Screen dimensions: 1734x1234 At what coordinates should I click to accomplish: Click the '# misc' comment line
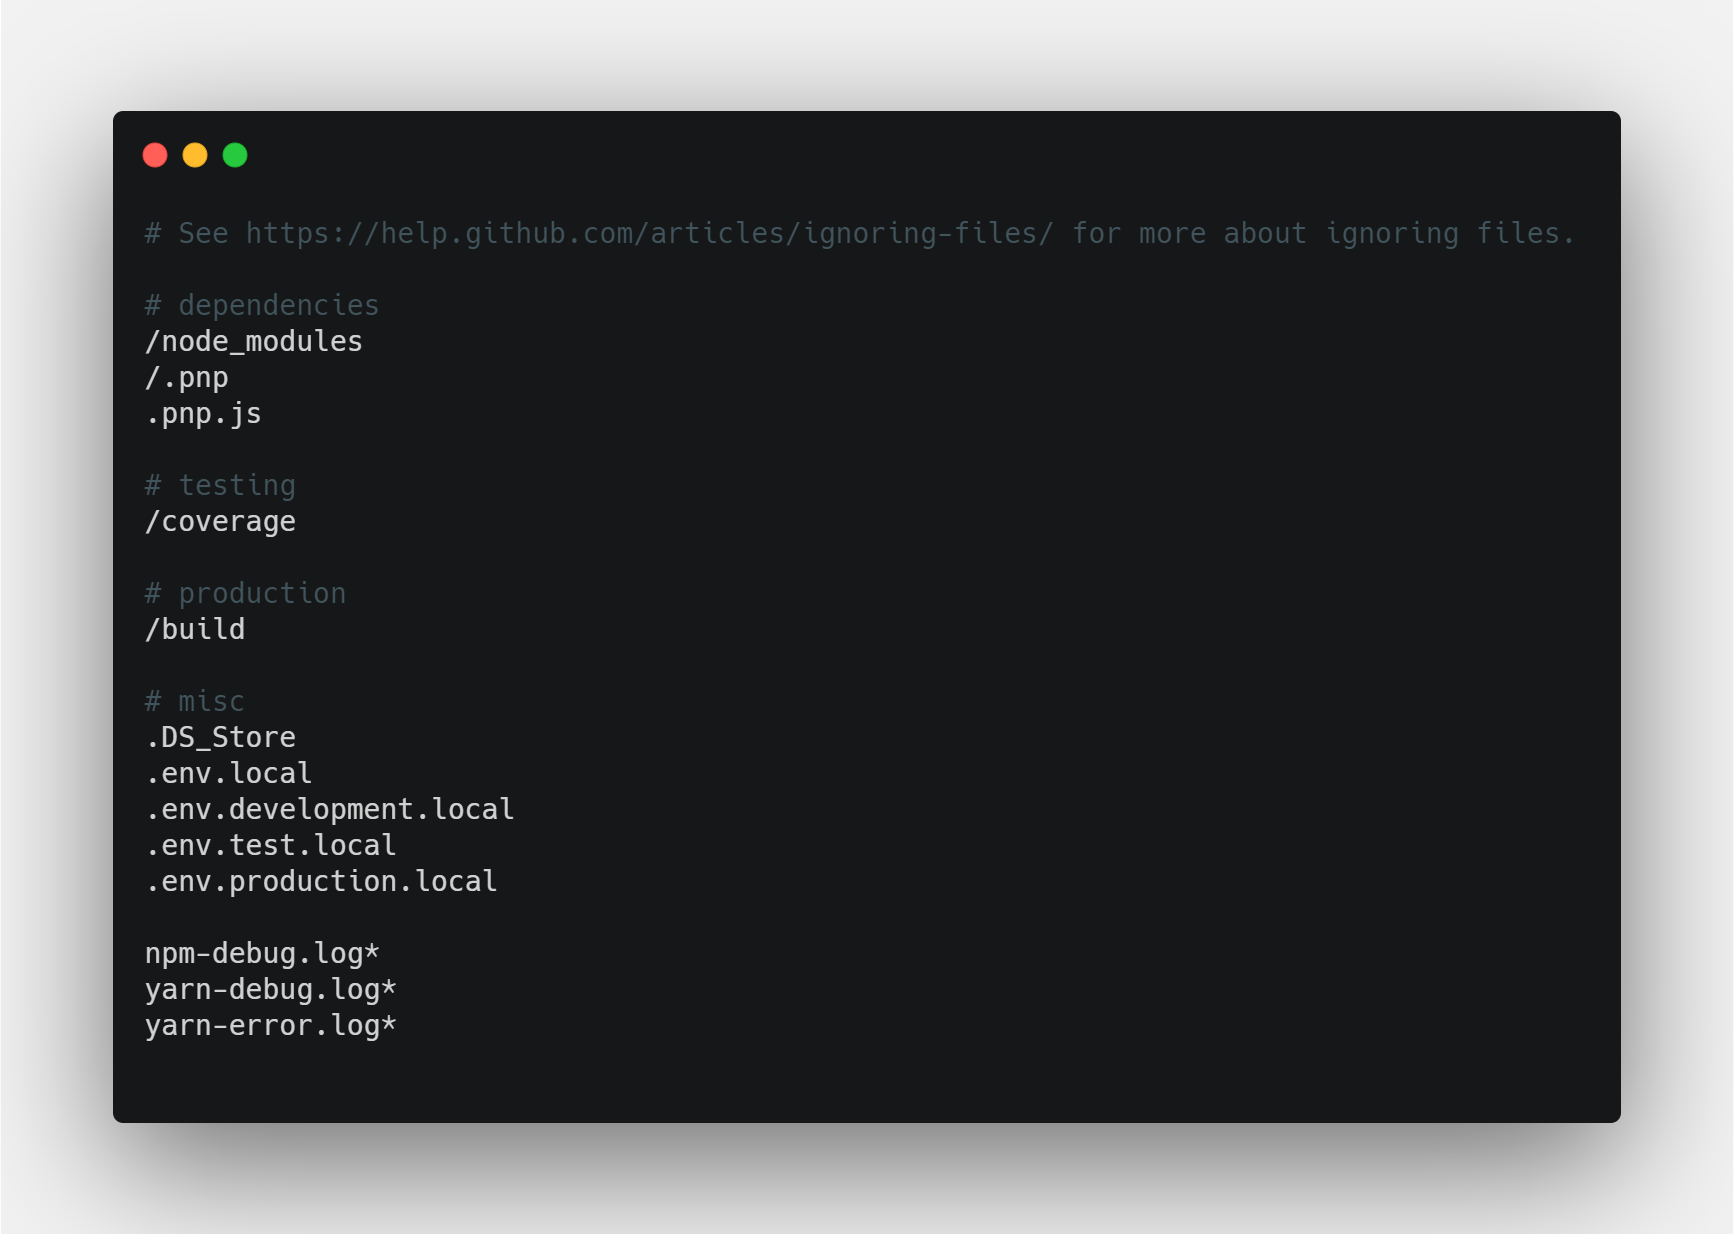tap(195, 701)
